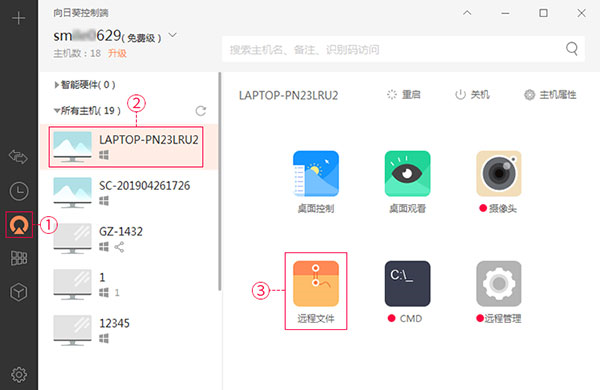Collapse the header with up chevron
Viewport: 600px width, 390px height.
[467, 13]
